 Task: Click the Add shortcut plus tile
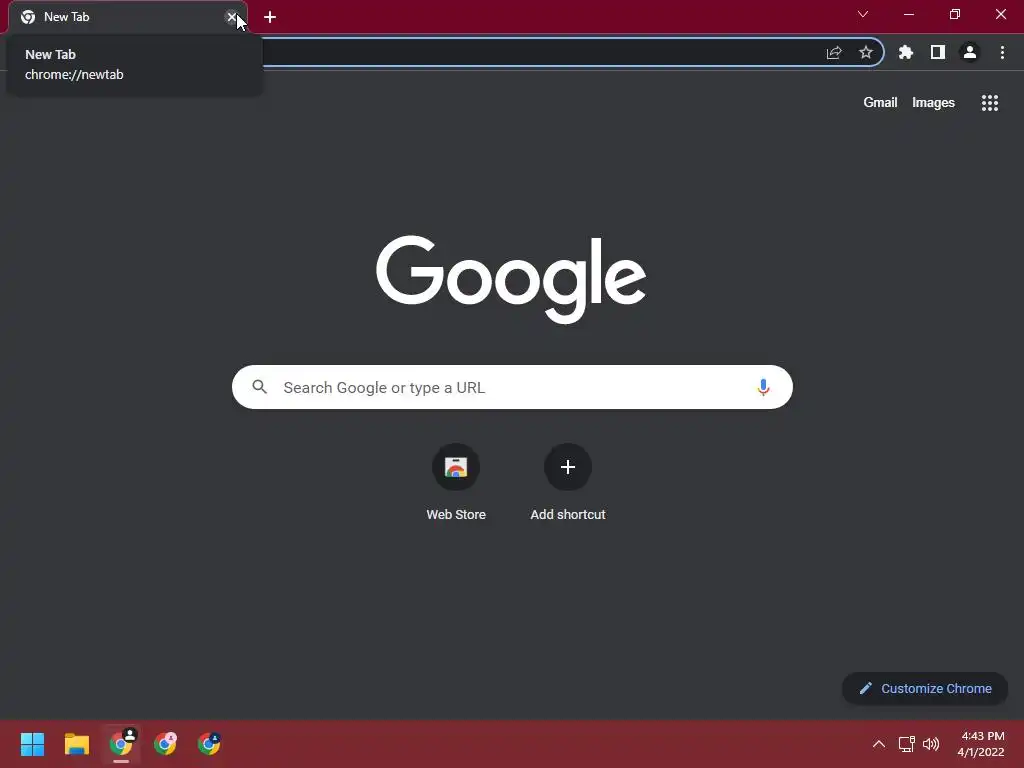[568, 467]
